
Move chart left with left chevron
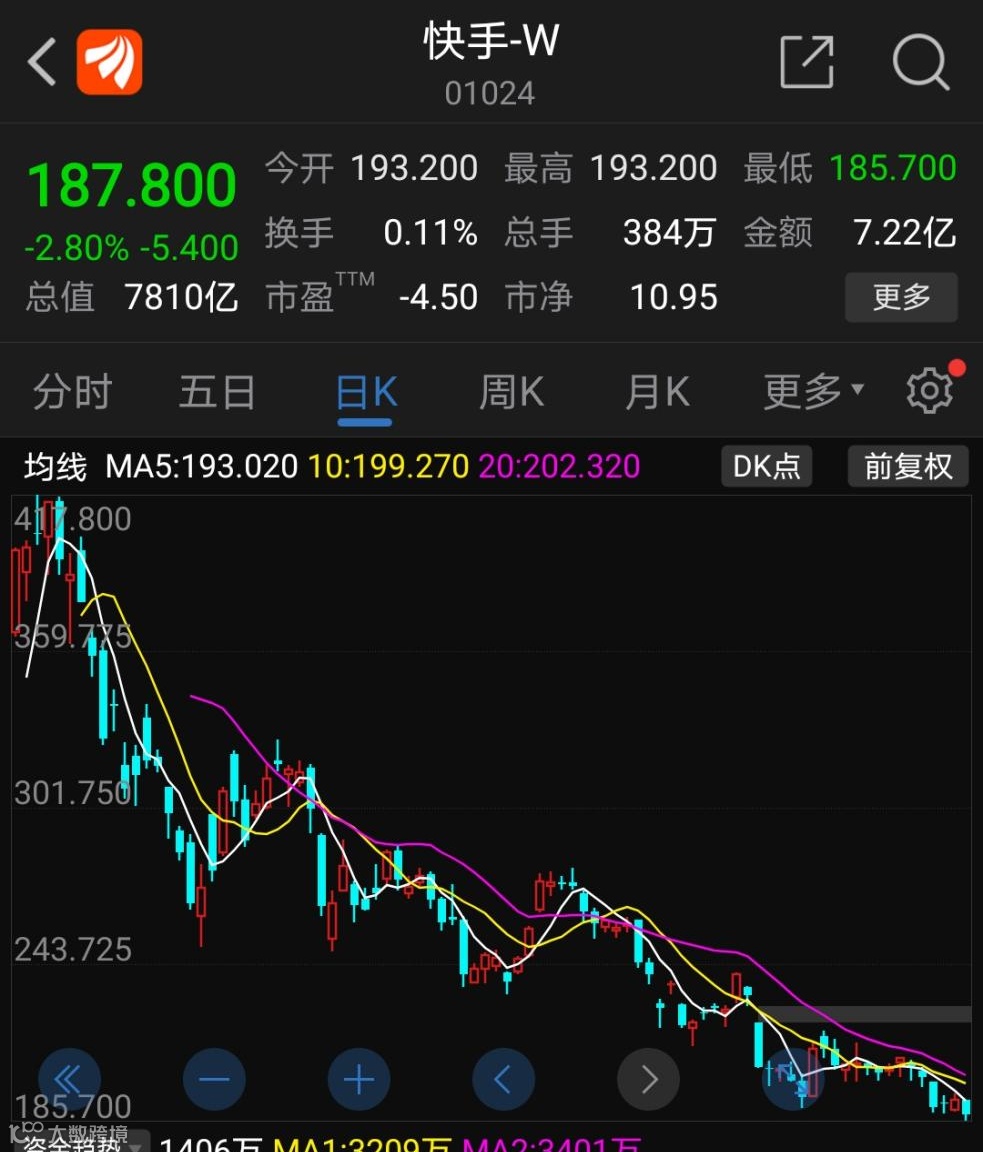(503, 1079)
